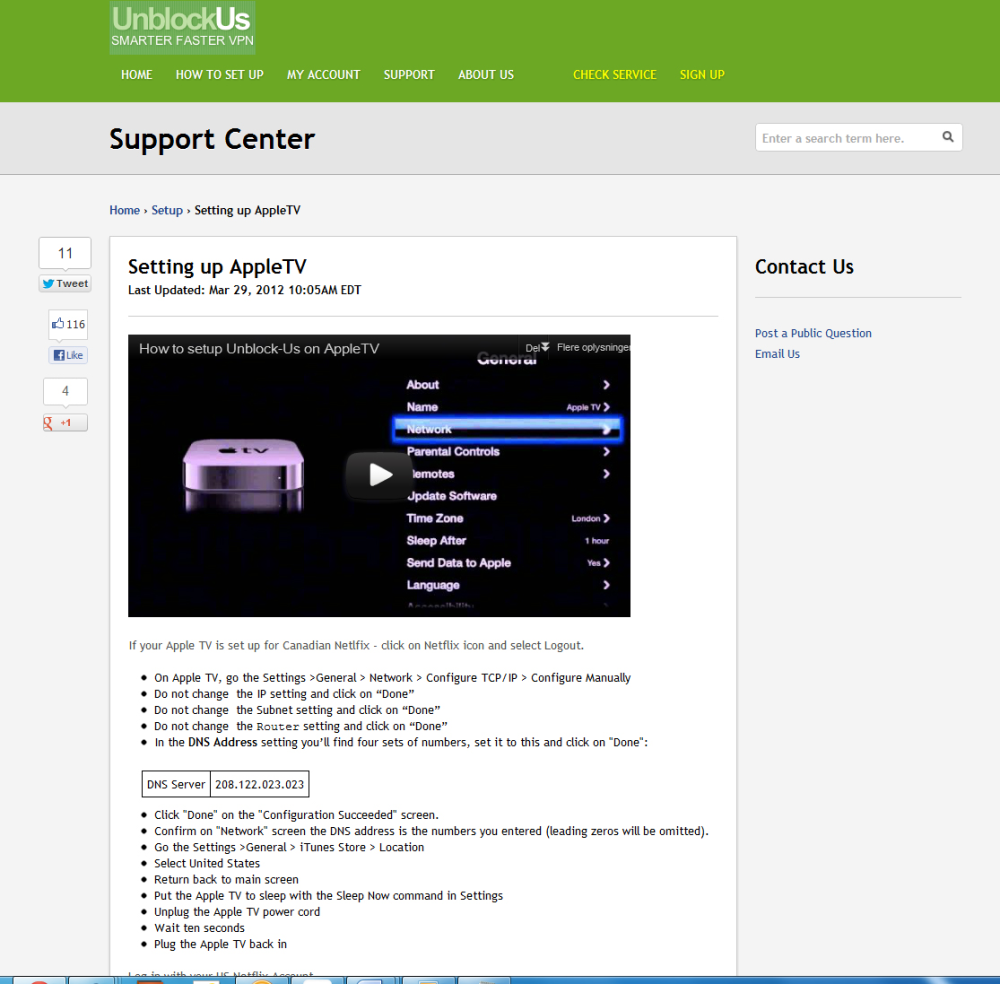1000x984 pixels.
Task: Click Post a Public Question
Action: [x=813, y=333]
